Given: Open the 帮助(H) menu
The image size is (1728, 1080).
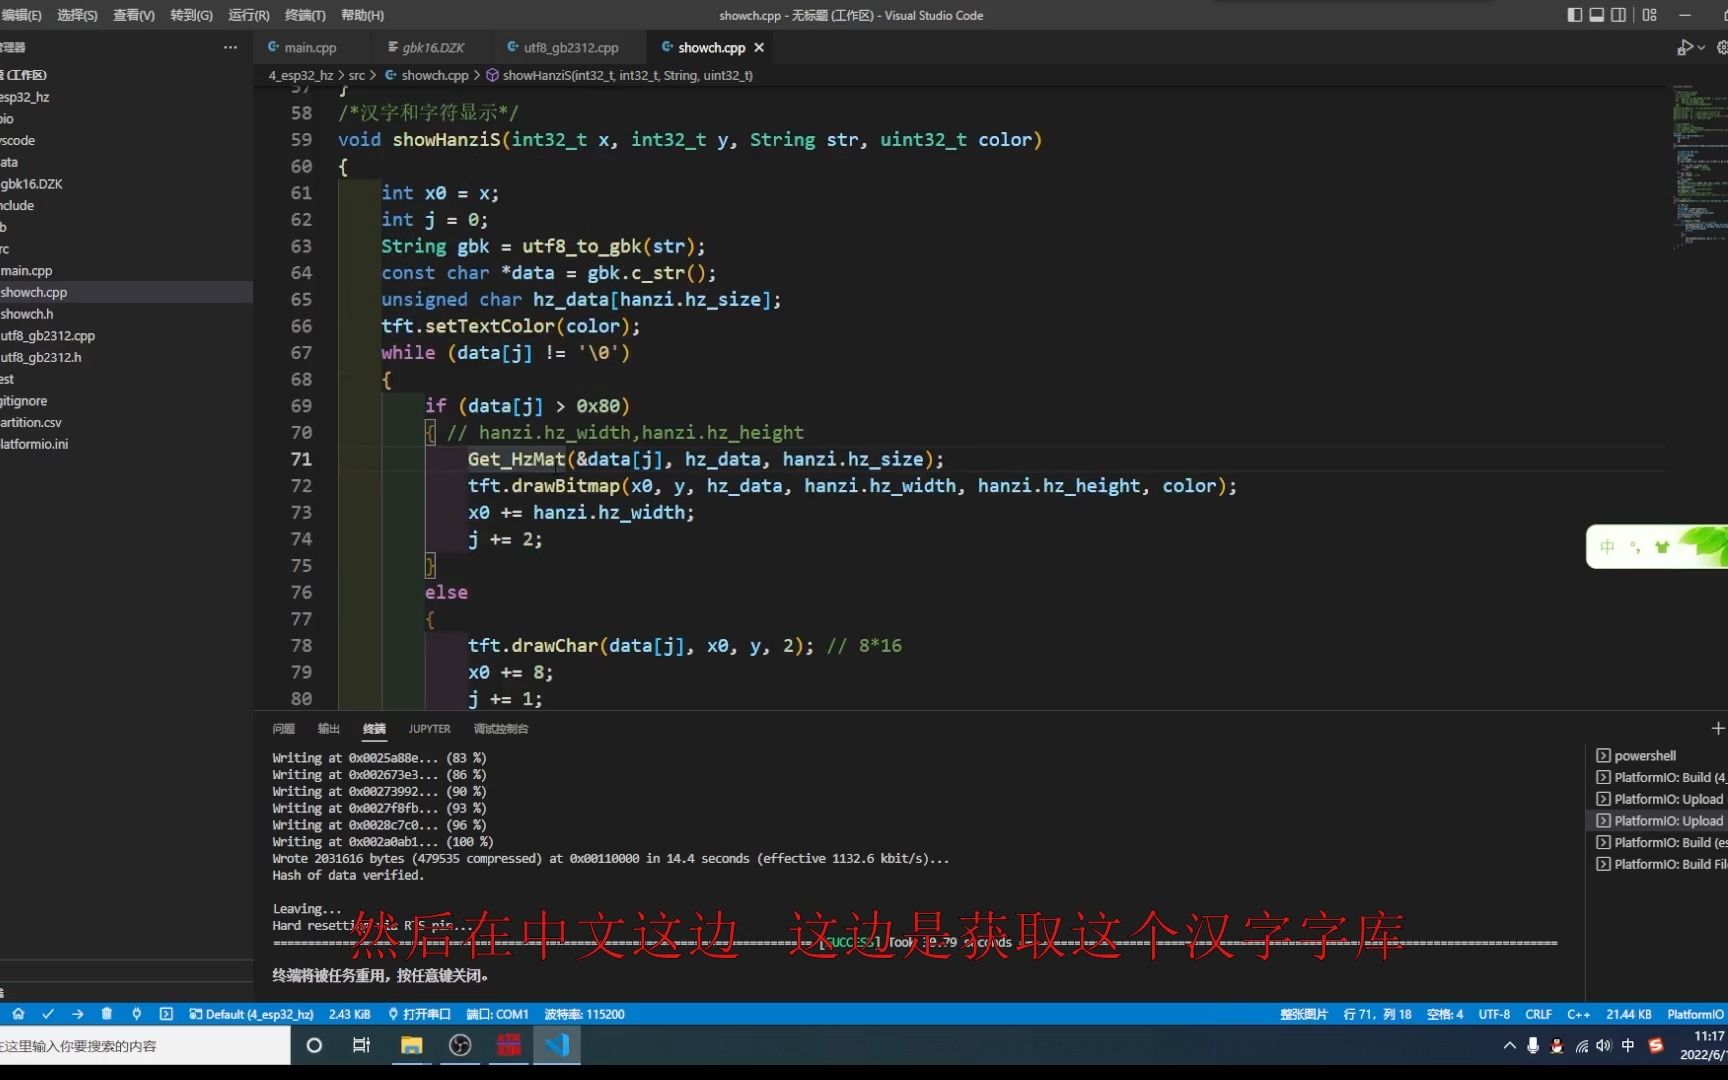Looking at the screenshot, I should point(362,15).
